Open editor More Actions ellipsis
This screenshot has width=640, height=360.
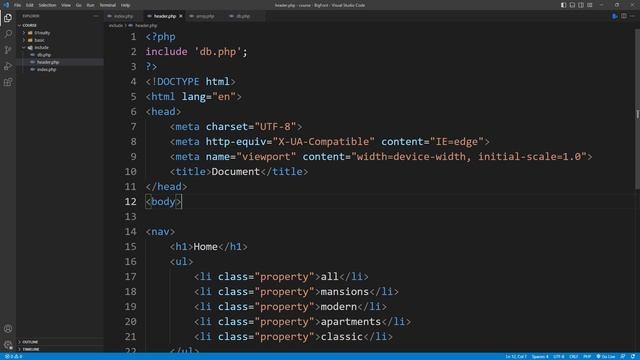633,16
